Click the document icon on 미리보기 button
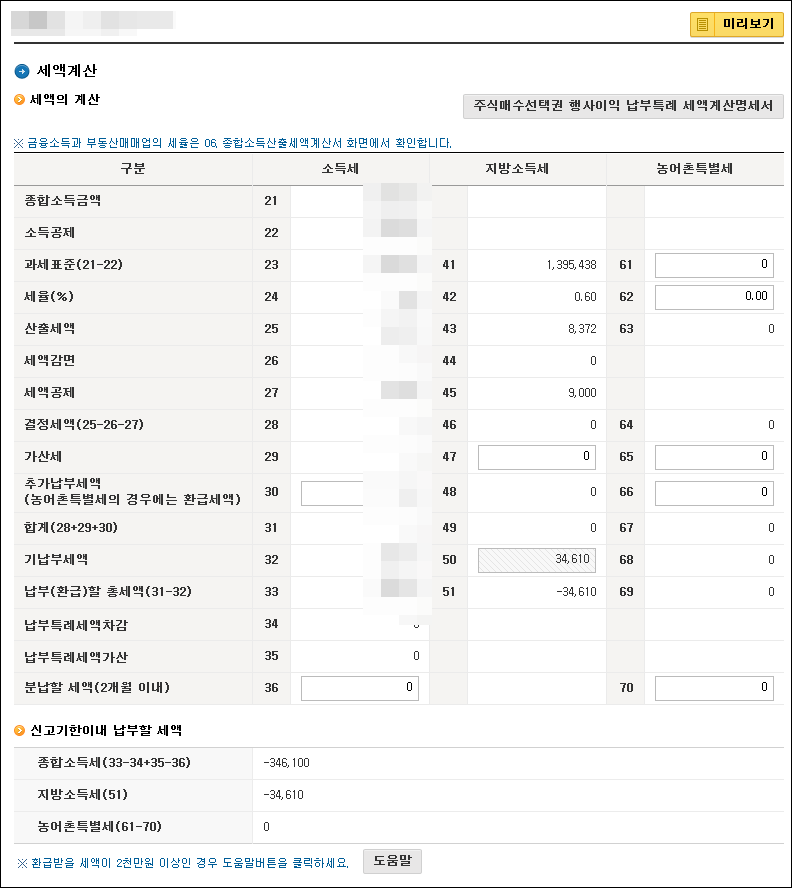 (702, 25)
